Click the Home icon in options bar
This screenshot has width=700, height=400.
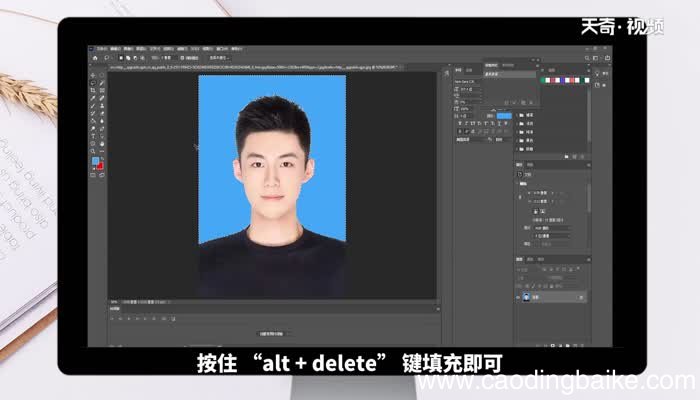click(x=95, y=58)
